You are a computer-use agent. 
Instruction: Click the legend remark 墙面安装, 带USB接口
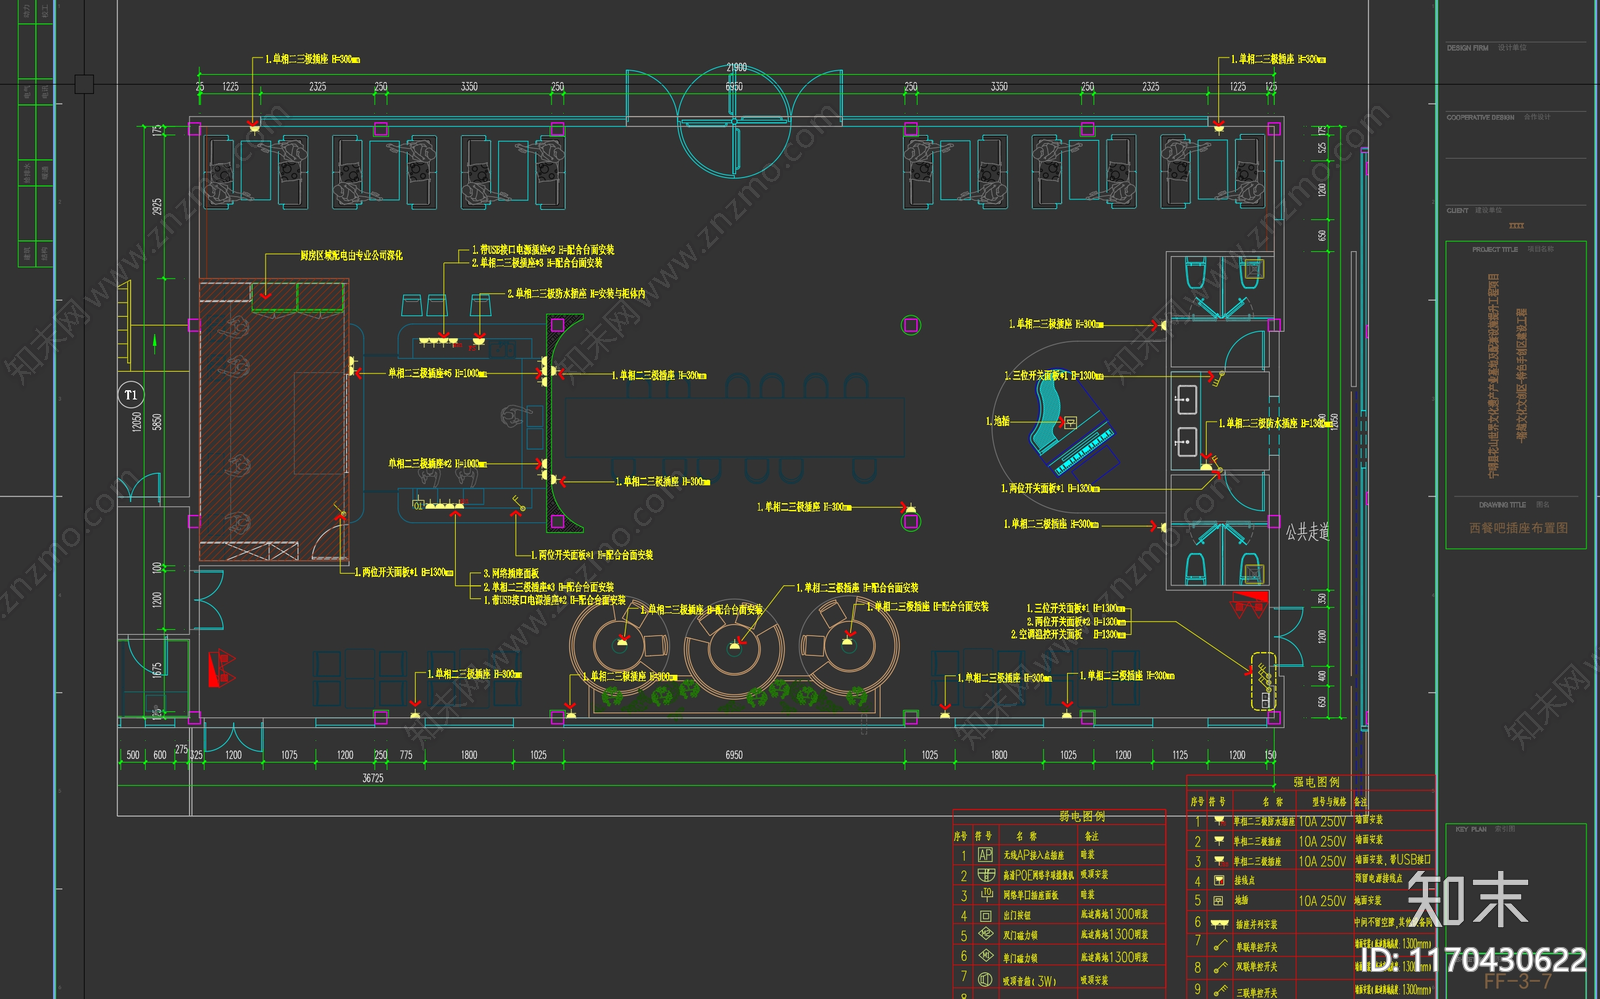[x=1392, y=860]
